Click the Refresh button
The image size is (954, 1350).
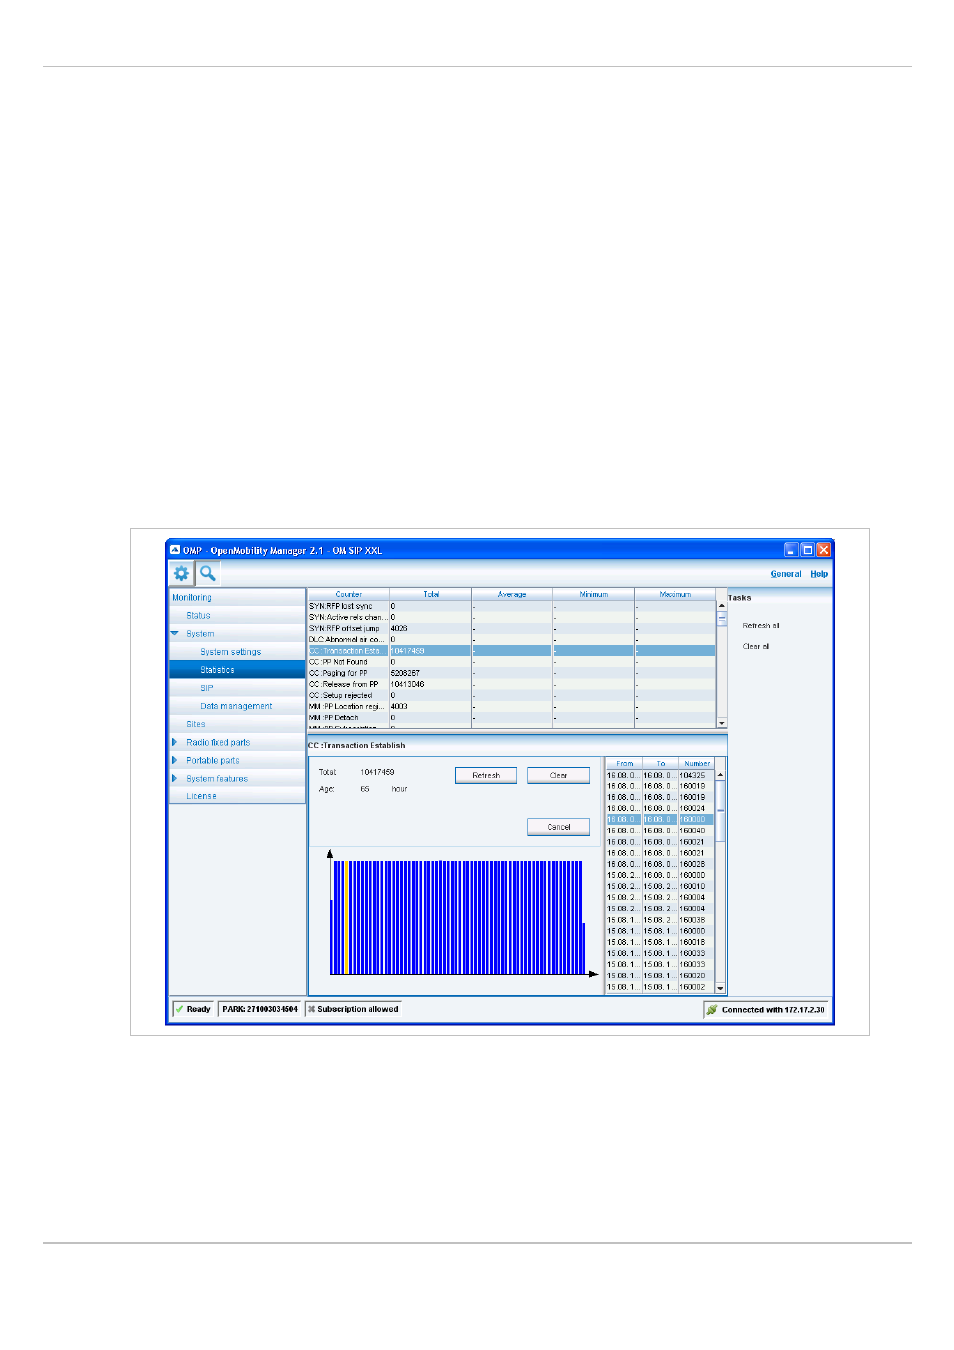[486, 776]
